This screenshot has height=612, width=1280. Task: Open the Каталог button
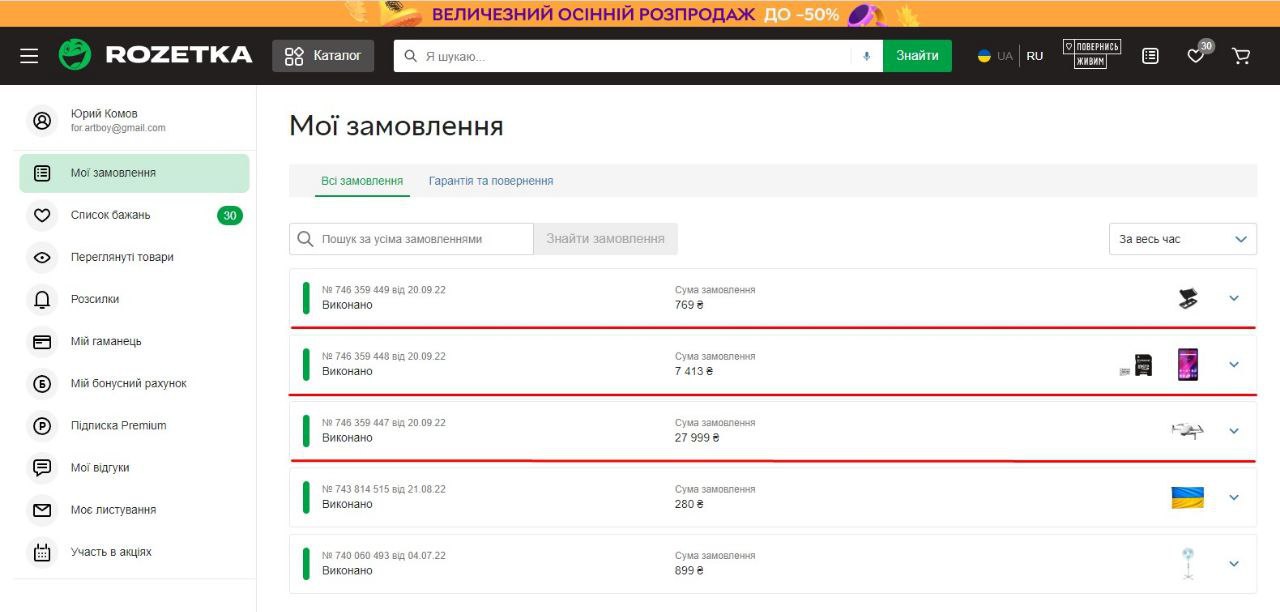click(323, 56)
